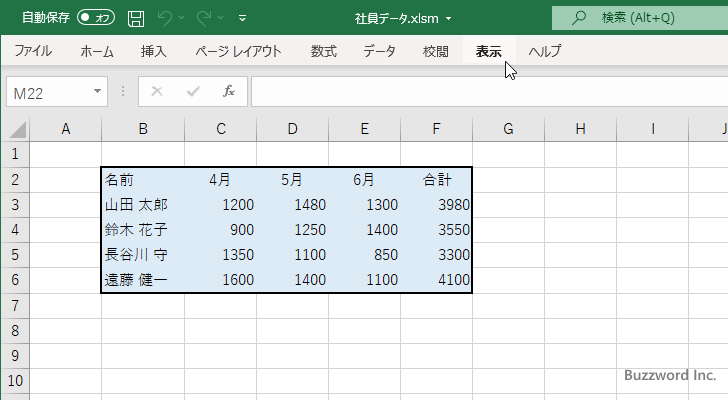The image size is (728, 400).
Task: Switch to the 数式 (Formulas) tab
Action: (323, 51)
